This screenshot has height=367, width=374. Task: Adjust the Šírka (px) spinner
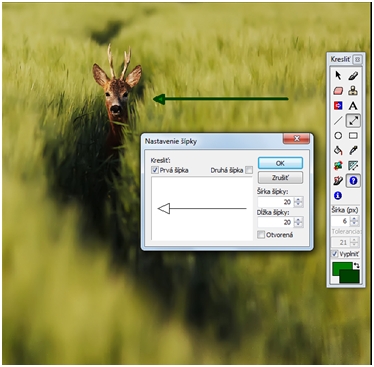click(x=355, y=221)
